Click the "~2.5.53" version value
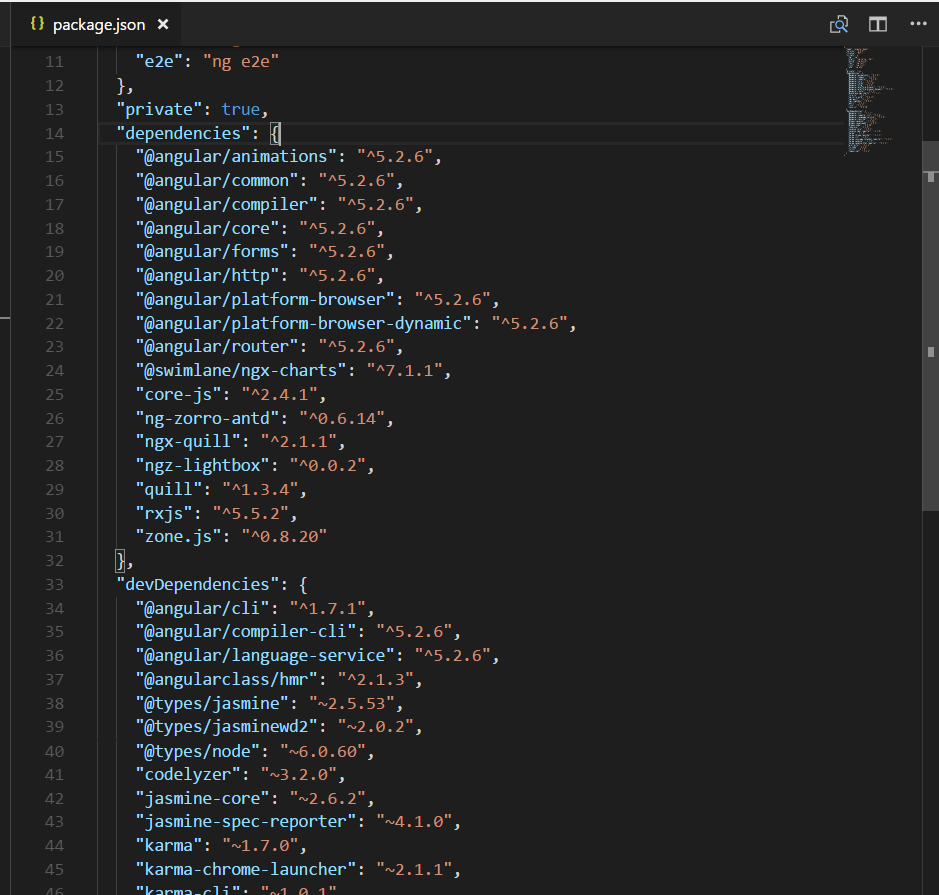The image size is (939, 895). tap(352, 703)
